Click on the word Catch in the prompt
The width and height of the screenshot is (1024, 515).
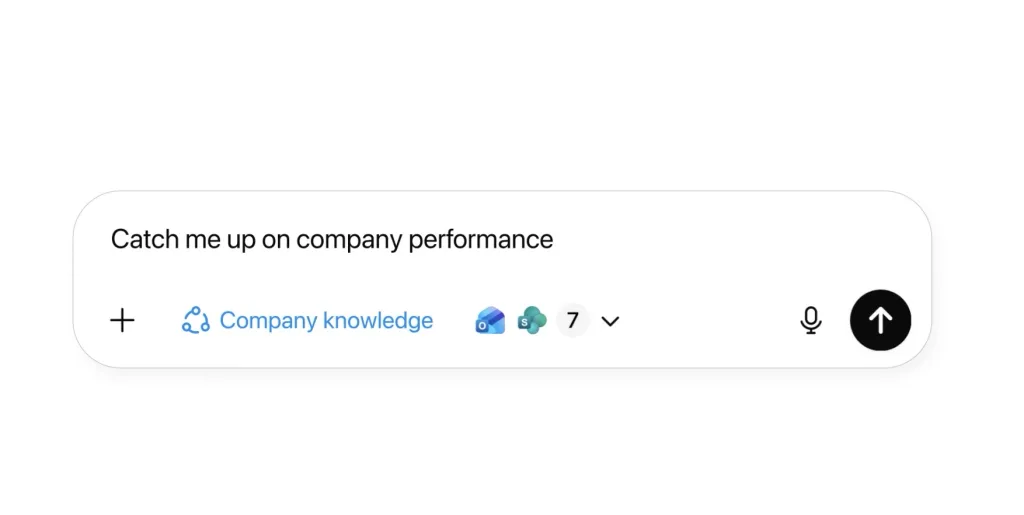tap(138, 240)
